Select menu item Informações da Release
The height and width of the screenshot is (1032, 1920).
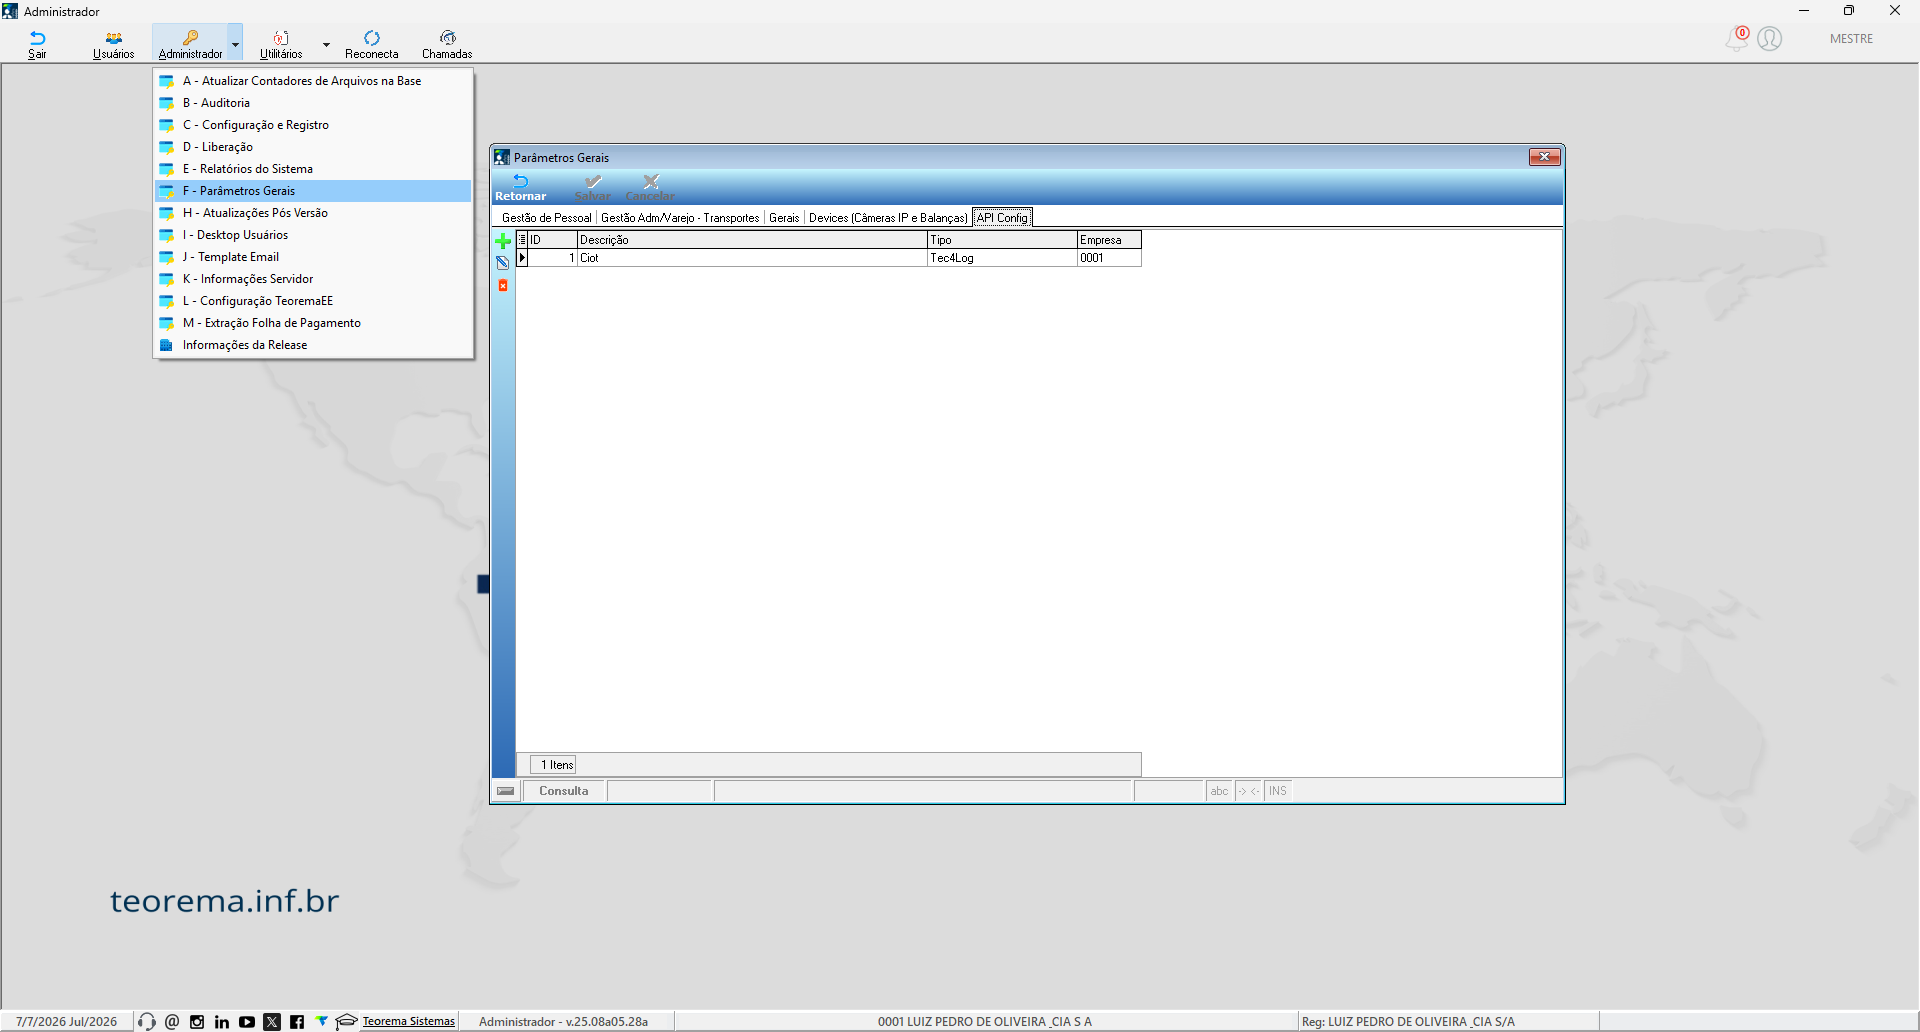click(313, 345)
